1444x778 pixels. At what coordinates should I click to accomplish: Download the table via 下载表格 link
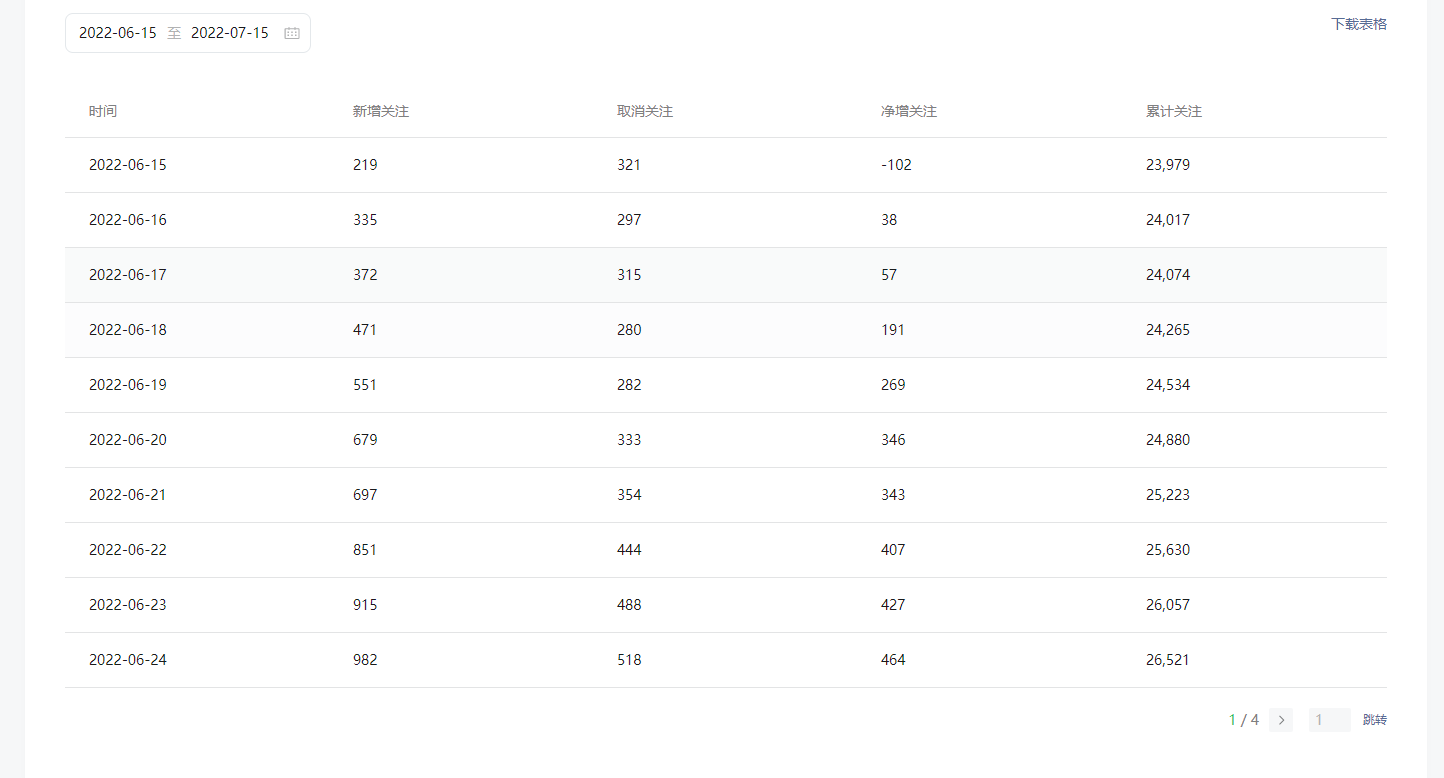[x=1359, y=24]
